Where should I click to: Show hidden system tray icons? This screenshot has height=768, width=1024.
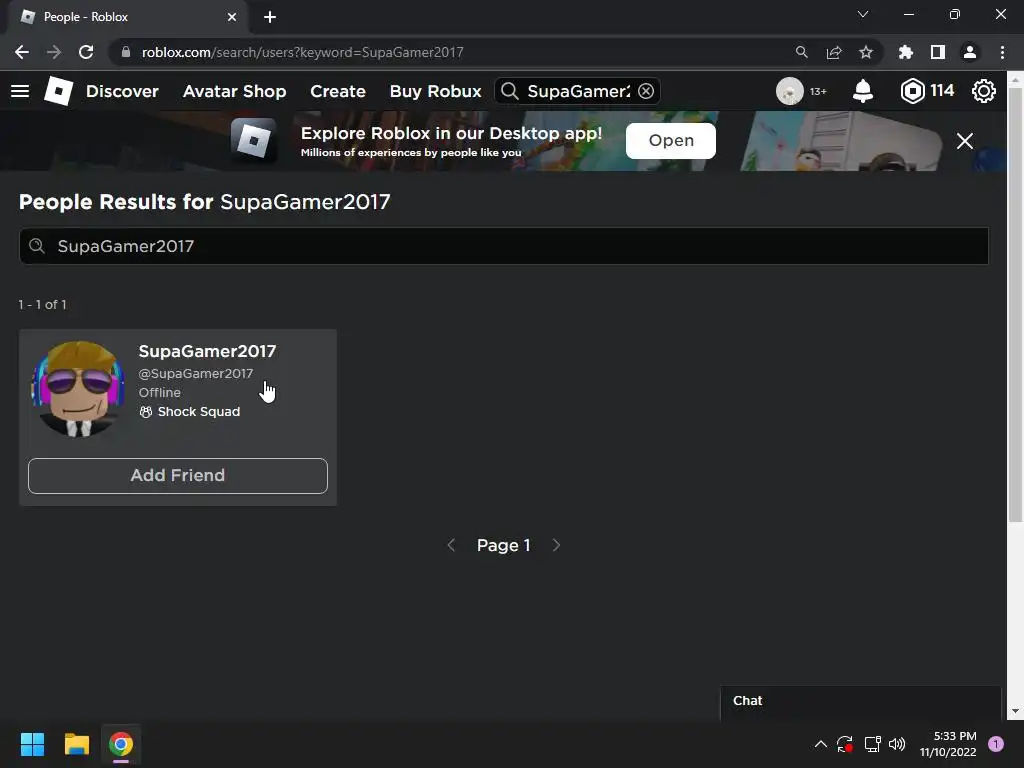pos(821,744)
